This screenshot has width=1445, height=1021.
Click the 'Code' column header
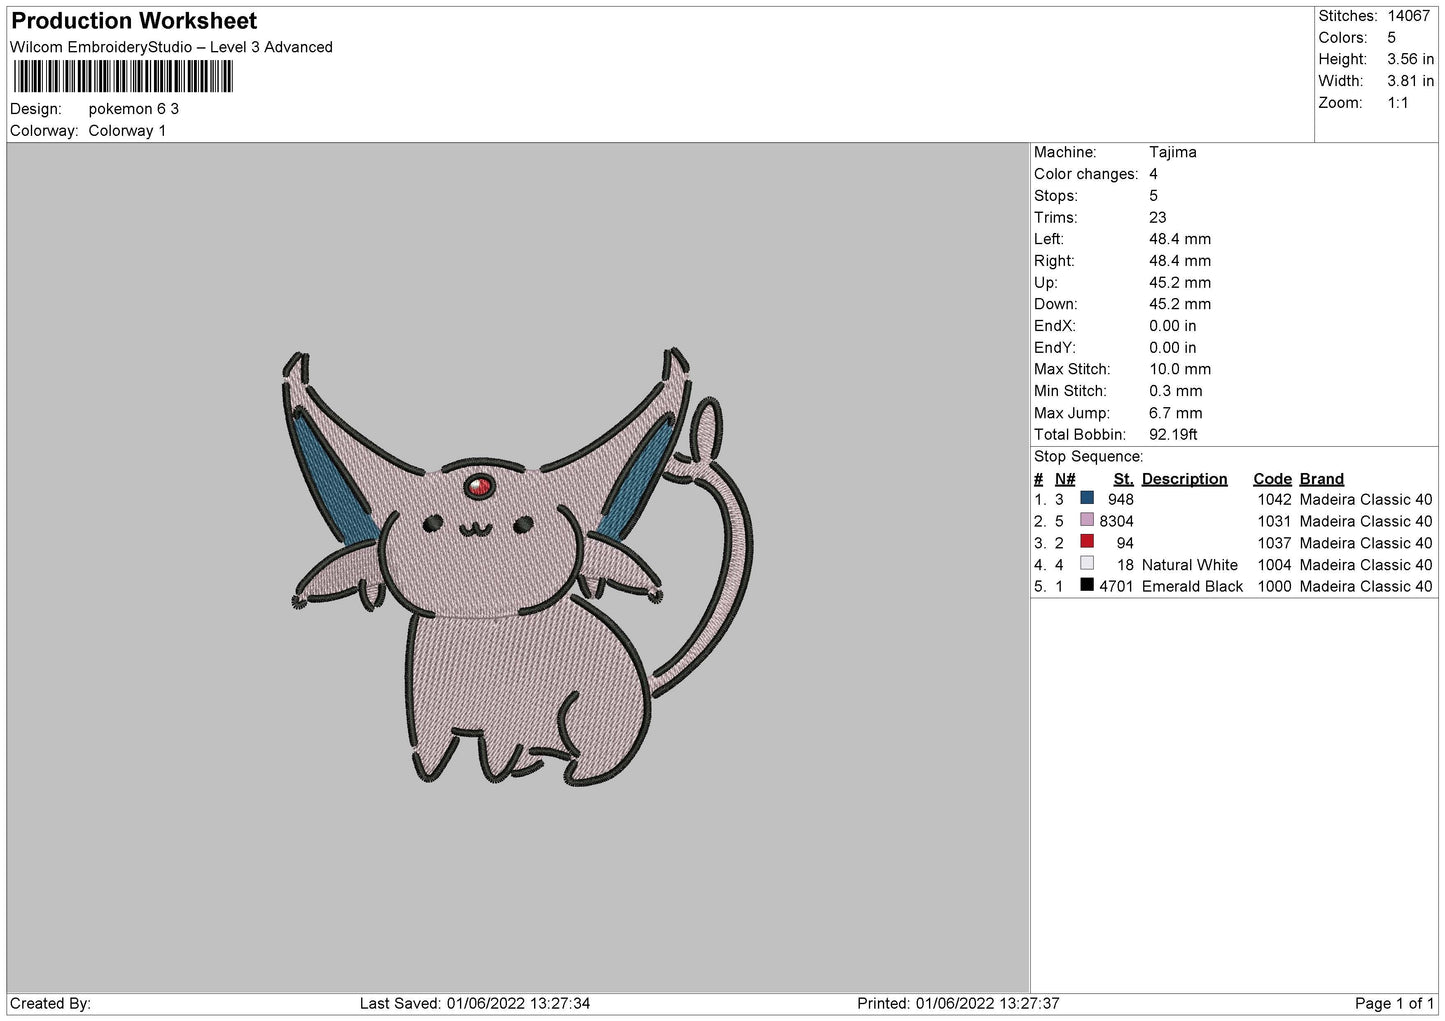coord(1272,479)
